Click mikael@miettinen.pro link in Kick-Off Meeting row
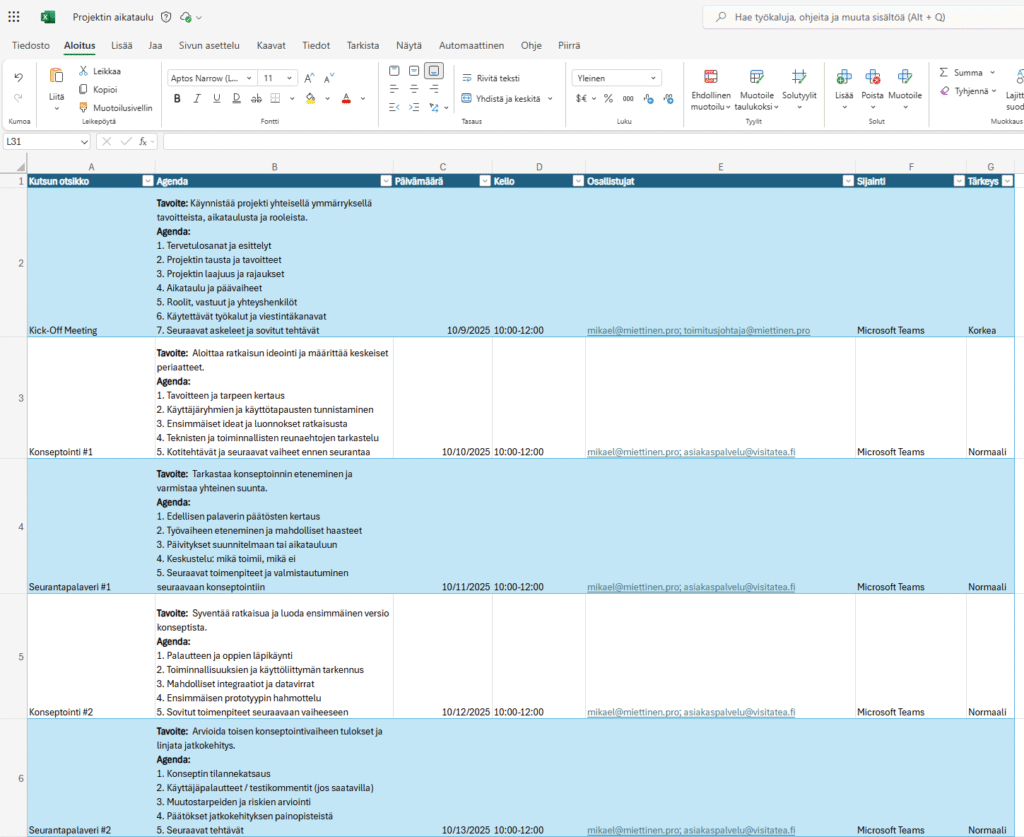The image size is (1024, 837). coord(633,330)
